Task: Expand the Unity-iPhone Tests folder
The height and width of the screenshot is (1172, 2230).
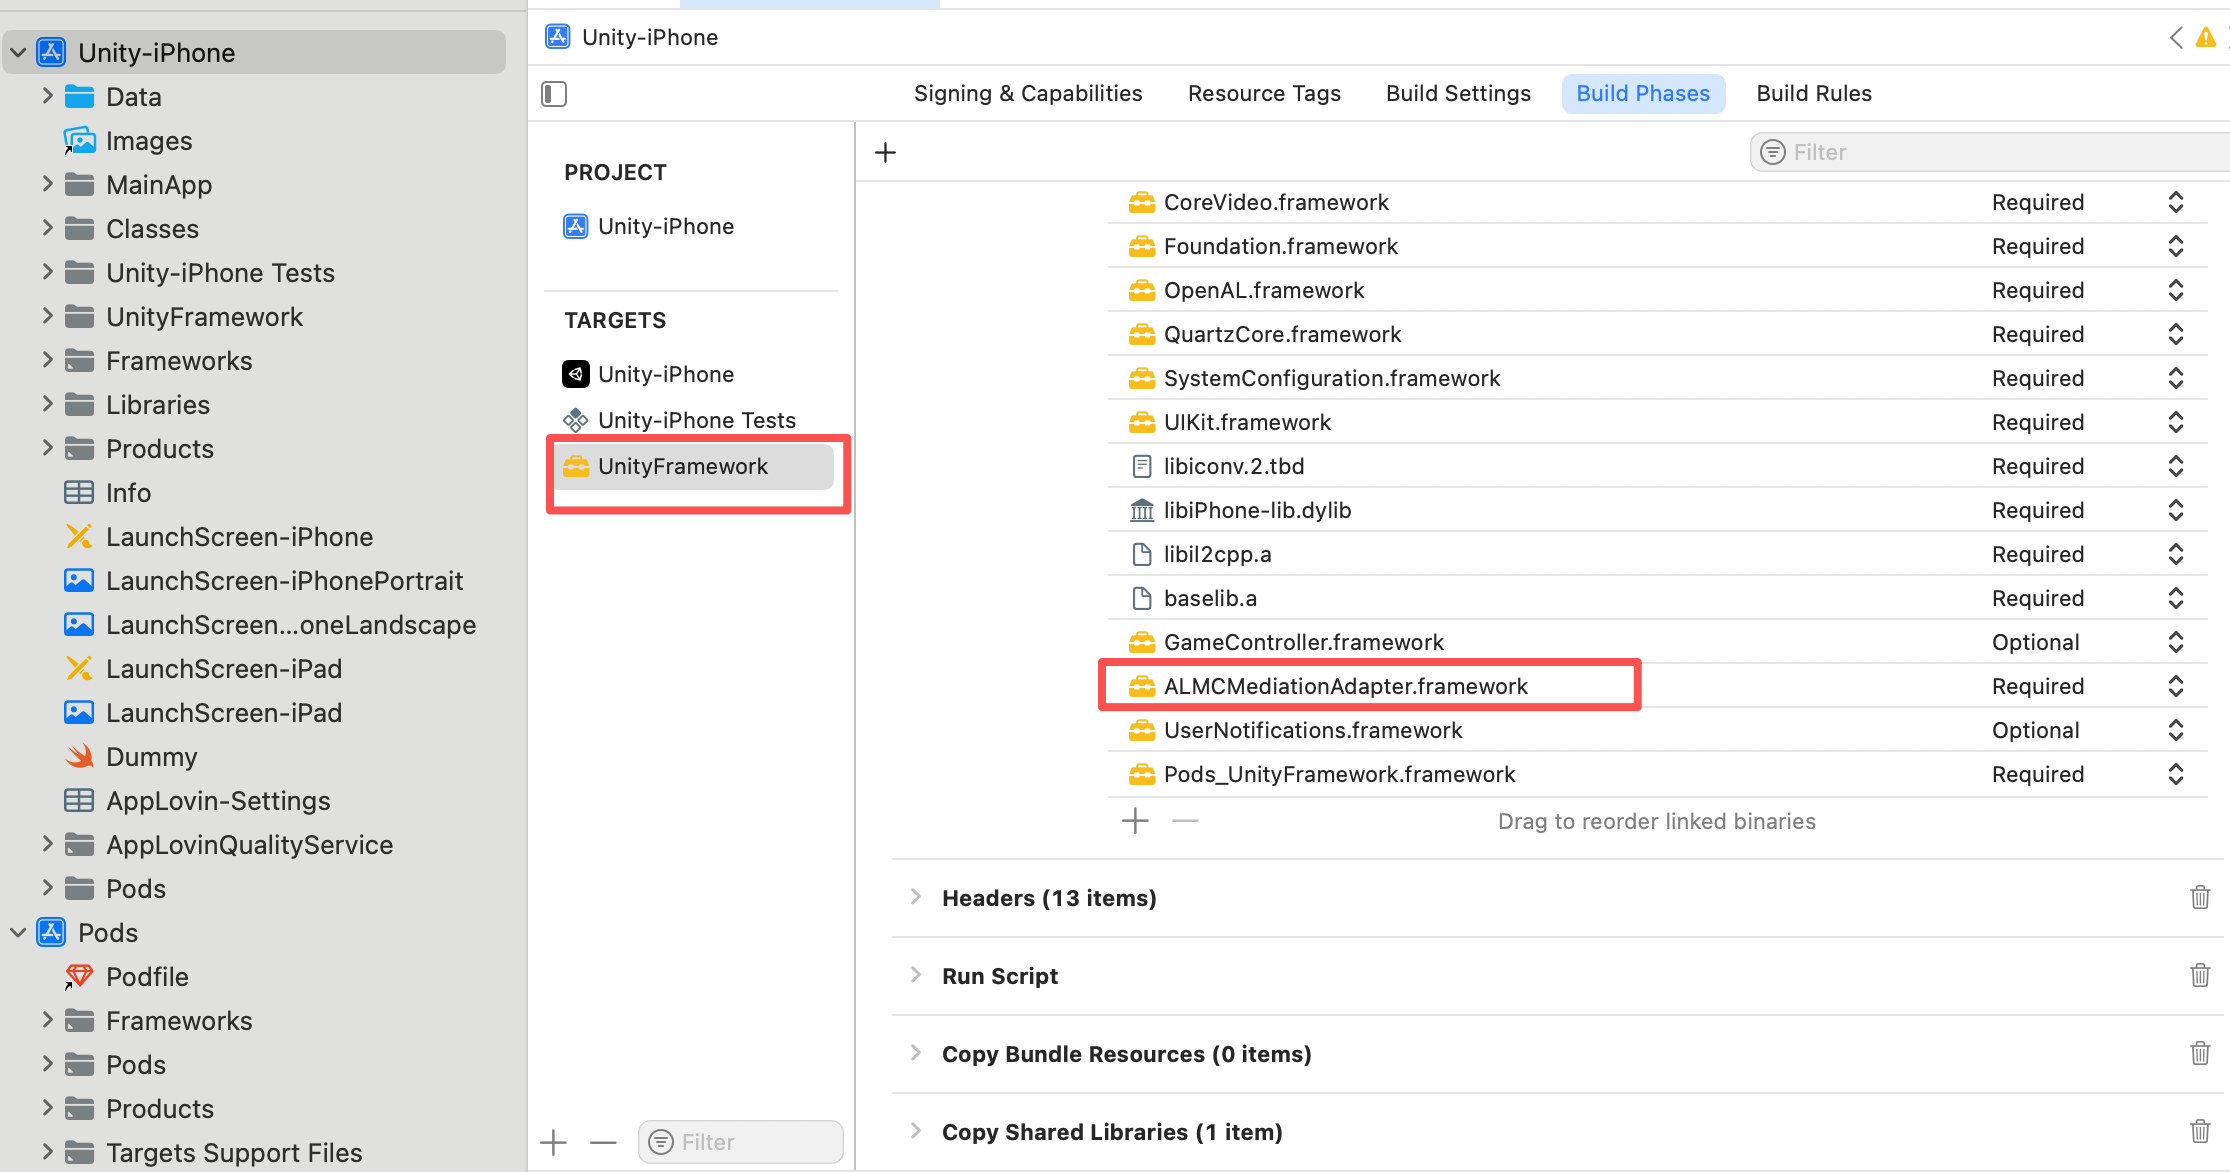Action: click(47, 272)
